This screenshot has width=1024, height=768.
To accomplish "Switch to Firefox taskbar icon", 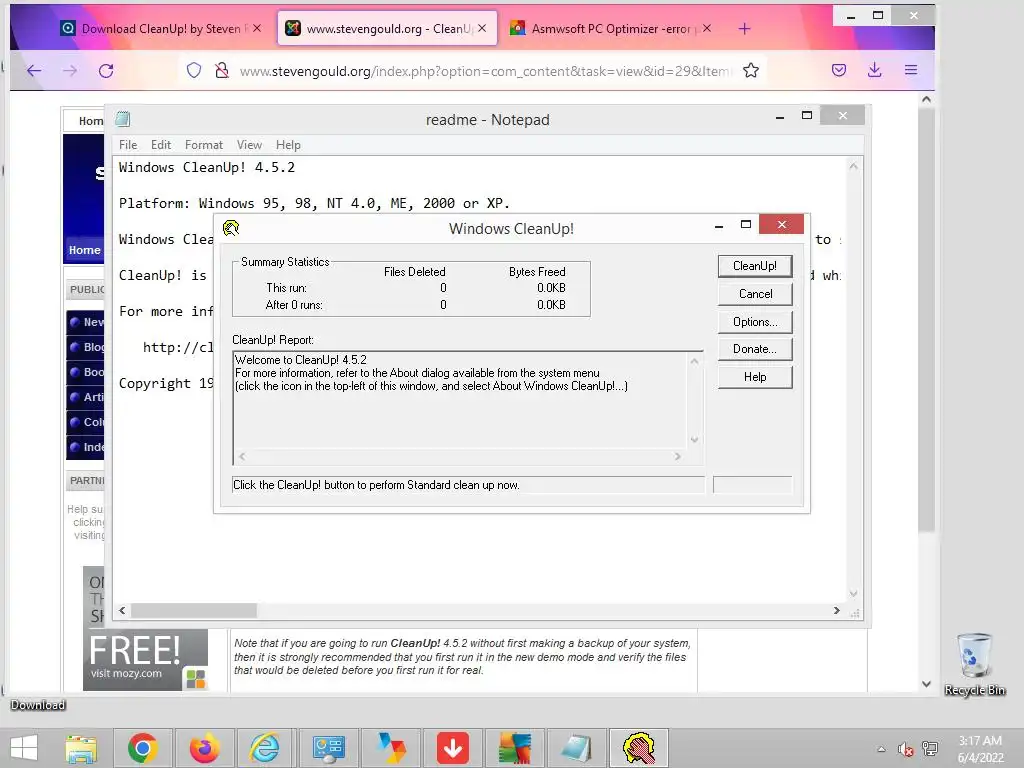I will point(204,748).
